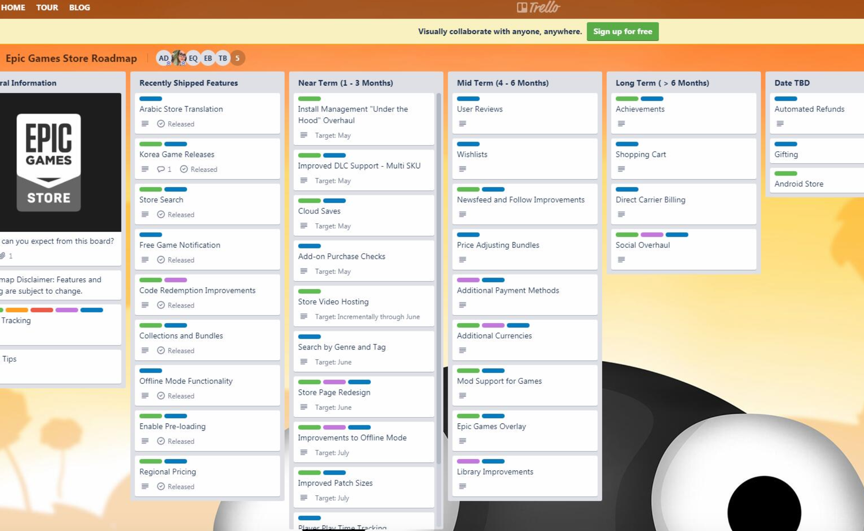Click the green label on Android Store card
Image resolution: width=864 pixels, height=531 pixels.
(786, 174)
